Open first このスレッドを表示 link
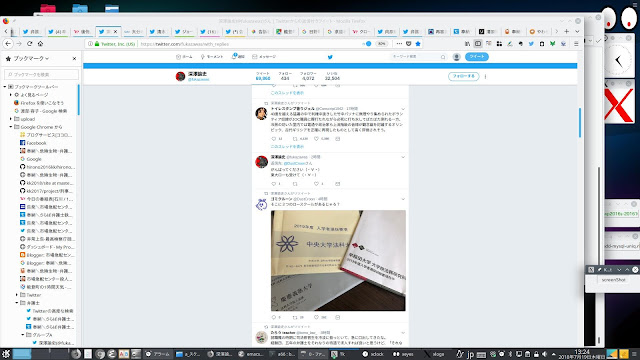640x360 pixels. tap(287, 93)
